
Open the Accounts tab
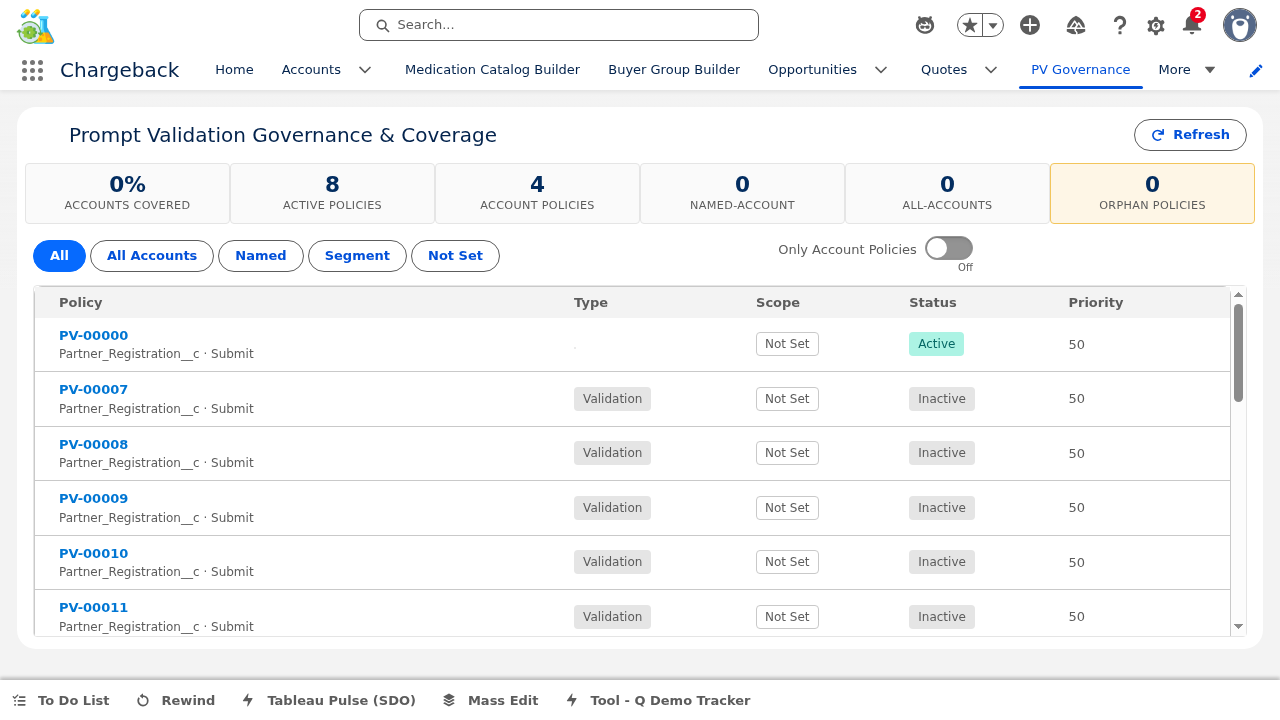[x=311, y=70]
